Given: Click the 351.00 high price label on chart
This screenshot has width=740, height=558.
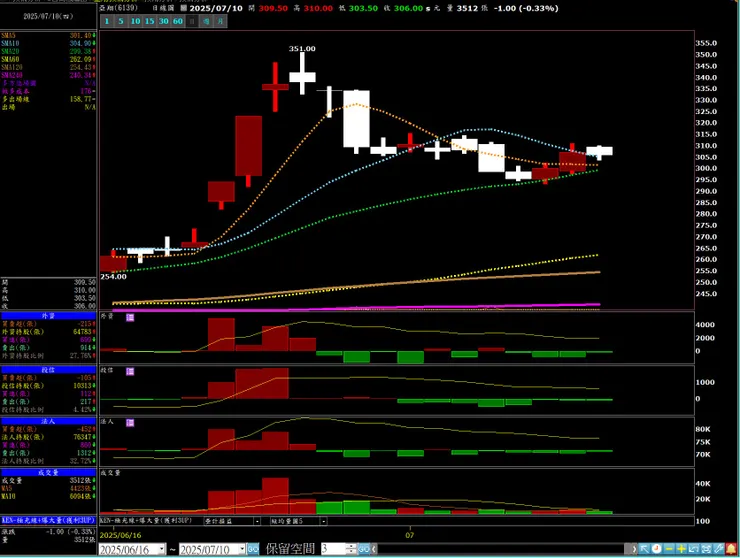Looking at the screenshot, I should pos(302,49).
